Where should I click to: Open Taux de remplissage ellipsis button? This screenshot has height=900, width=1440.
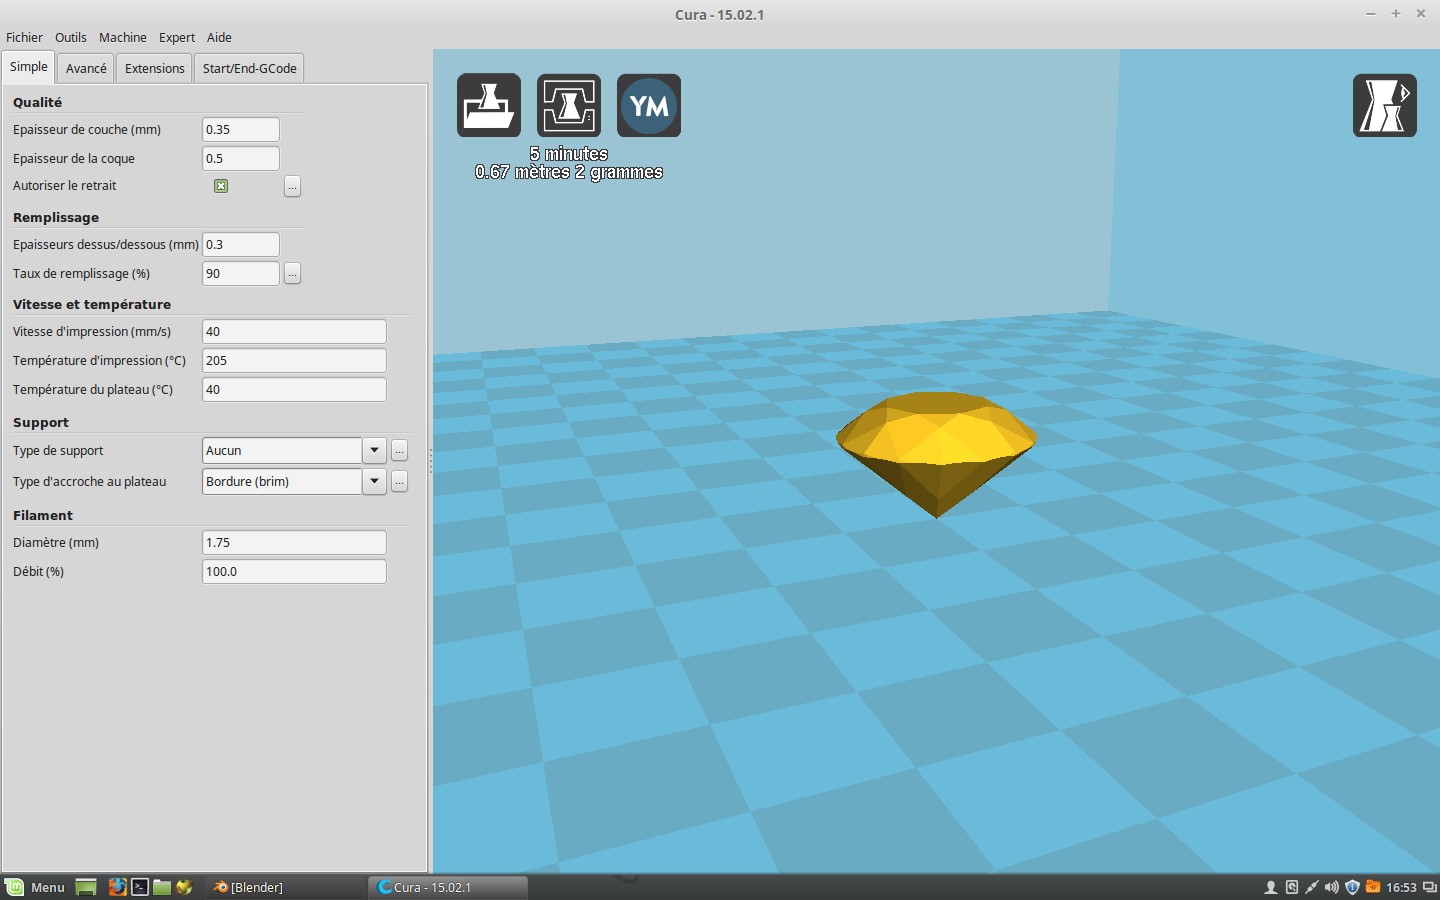coord(292,273)
